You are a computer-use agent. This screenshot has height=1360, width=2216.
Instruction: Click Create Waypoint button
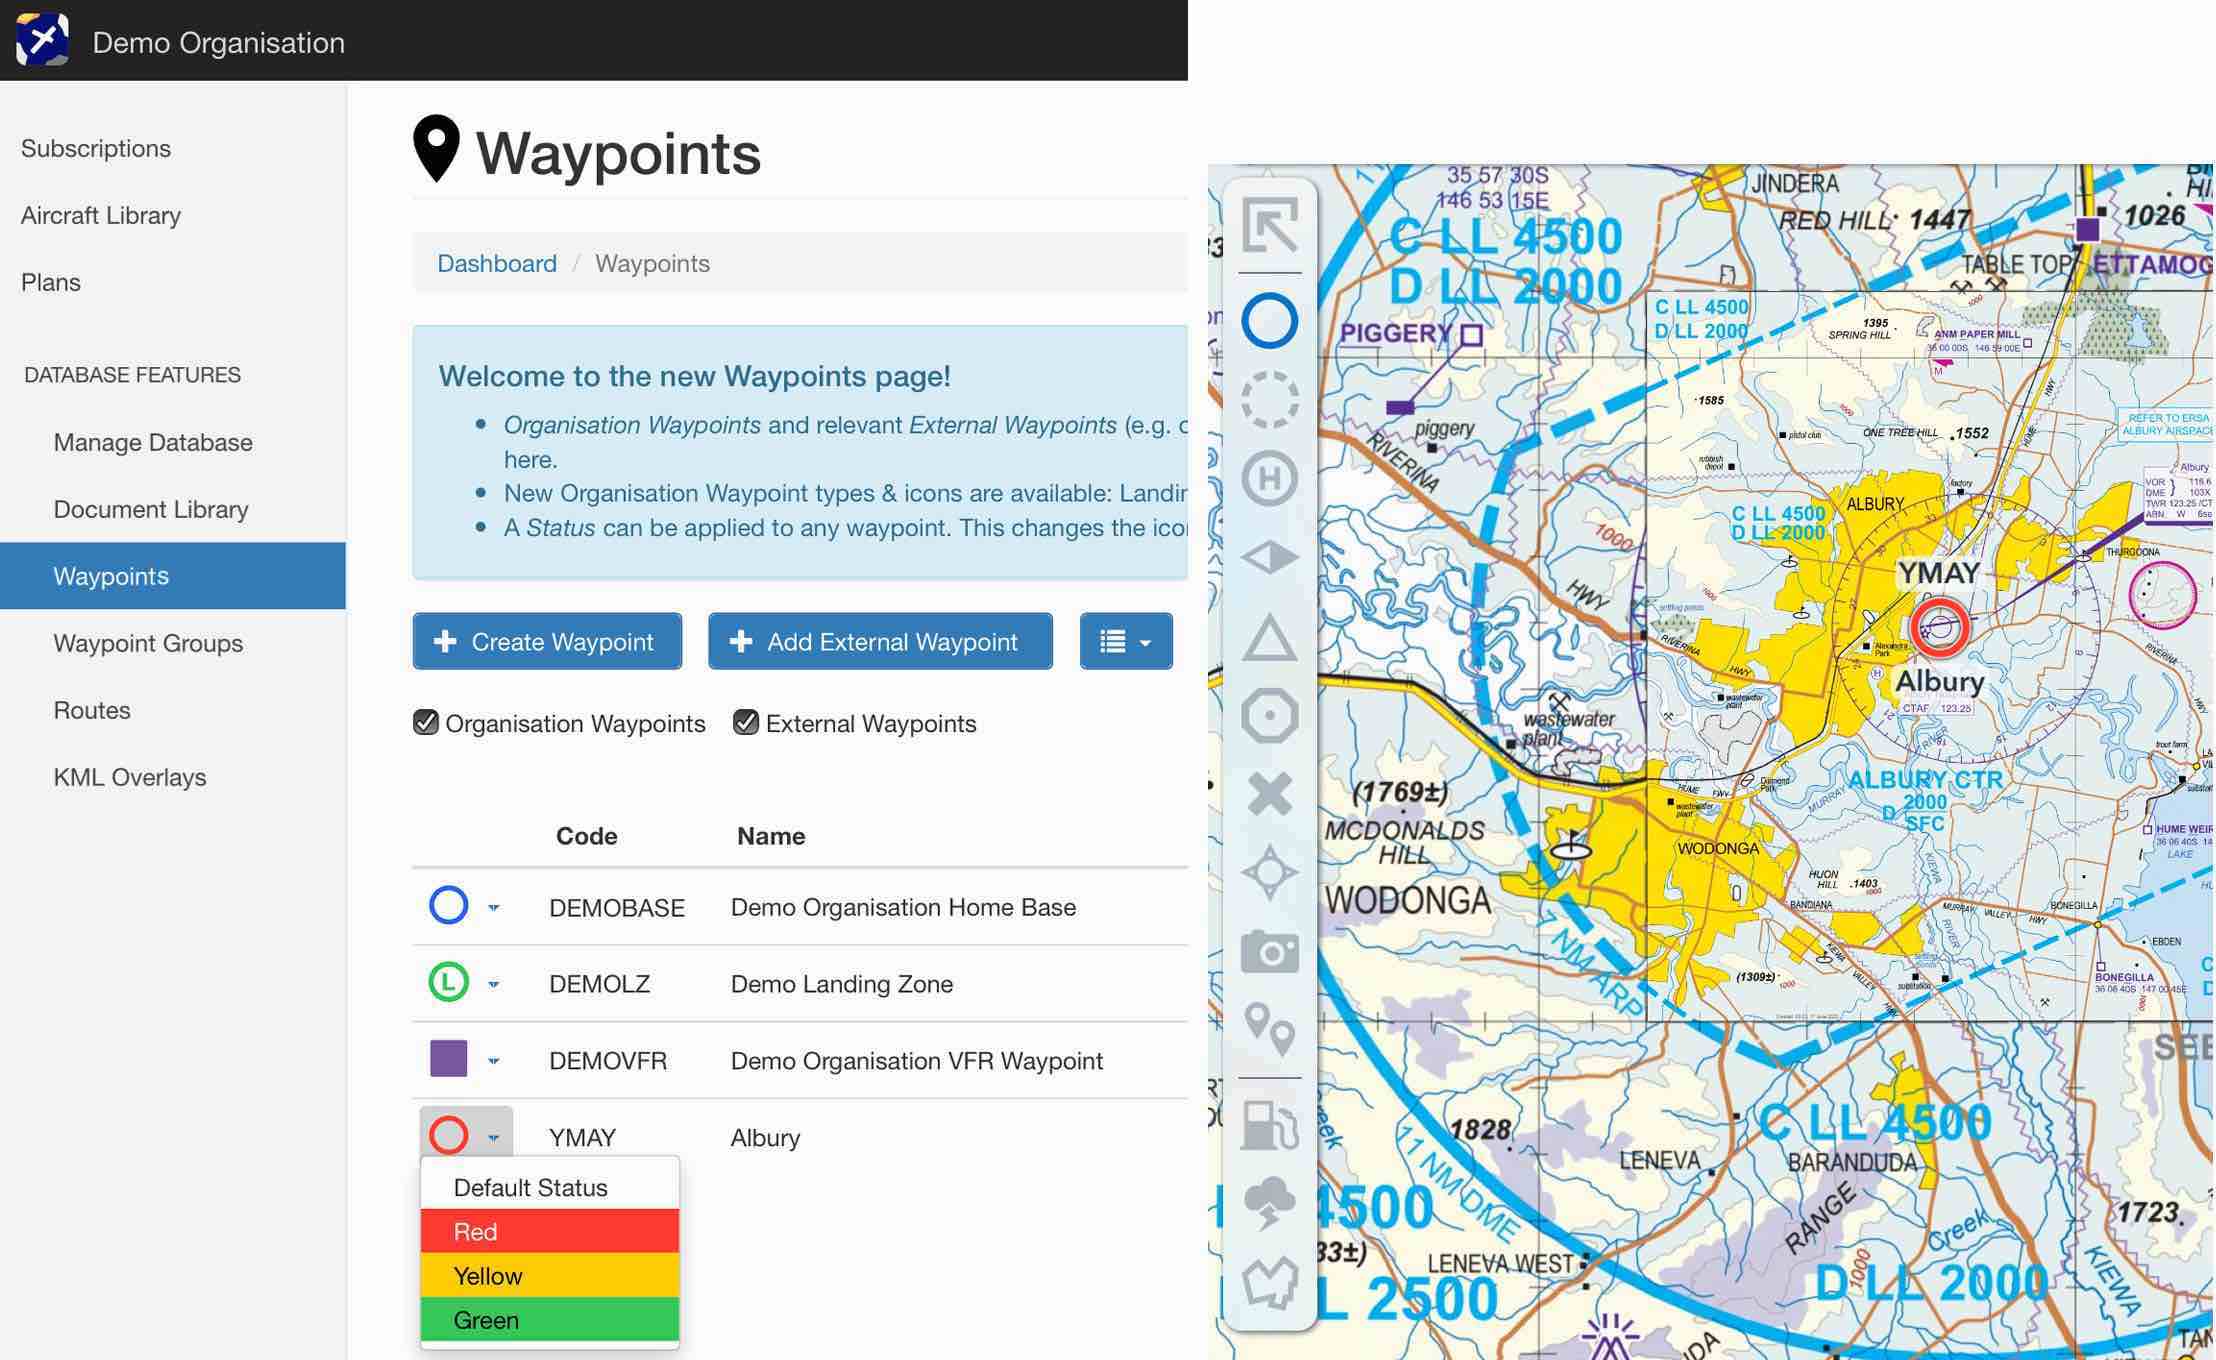[x=547, y=641]
